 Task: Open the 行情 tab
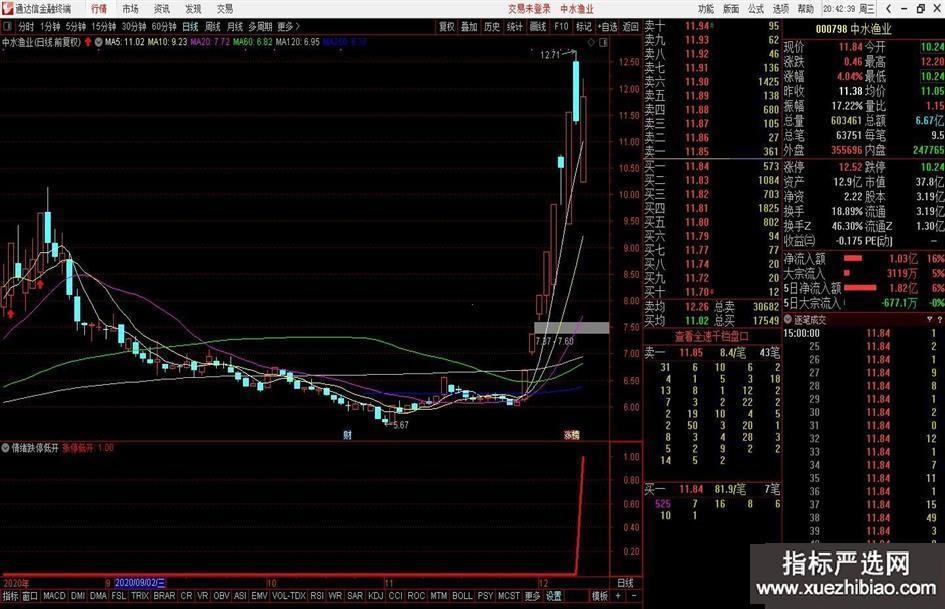(99, 8)
